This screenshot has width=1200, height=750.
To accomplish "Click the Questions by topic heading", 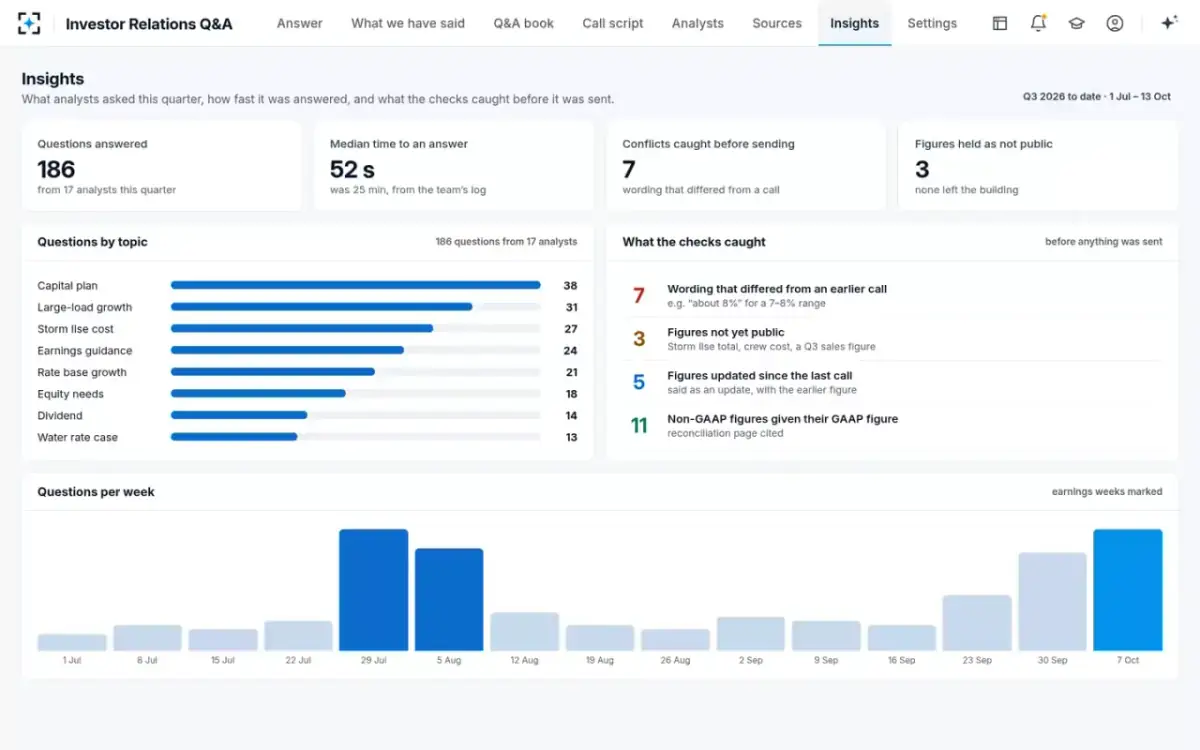I will tap(92, 242).
